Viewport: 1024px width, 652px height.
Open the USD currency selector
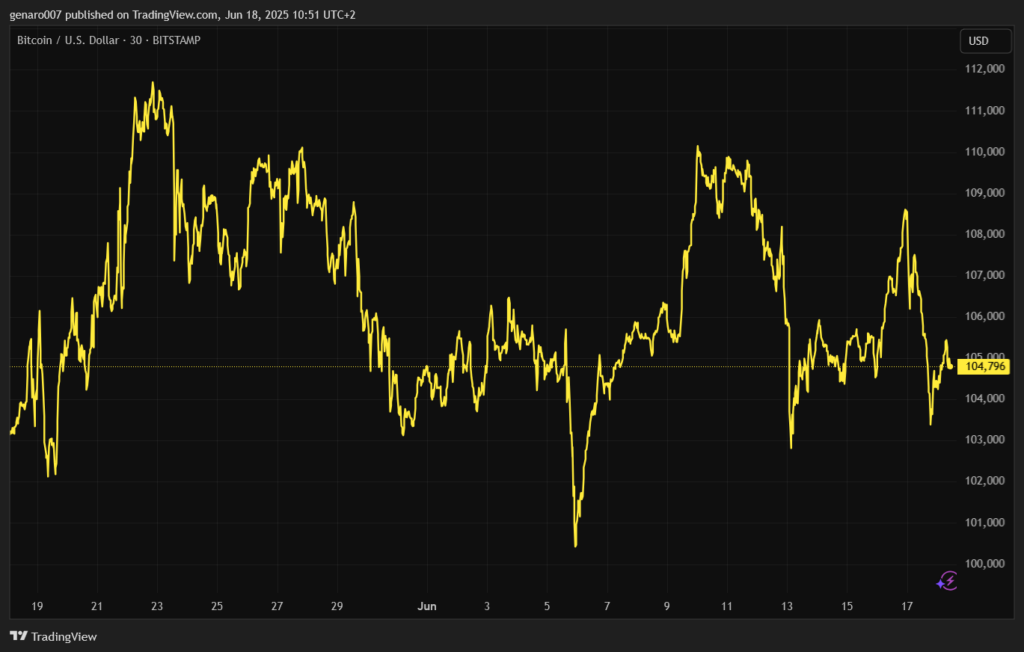tap(977, 41)
